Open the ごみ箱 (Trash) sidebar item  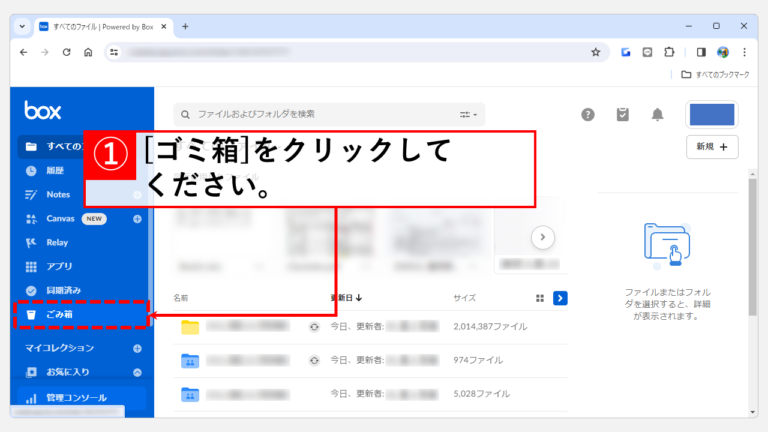(81, 314)
